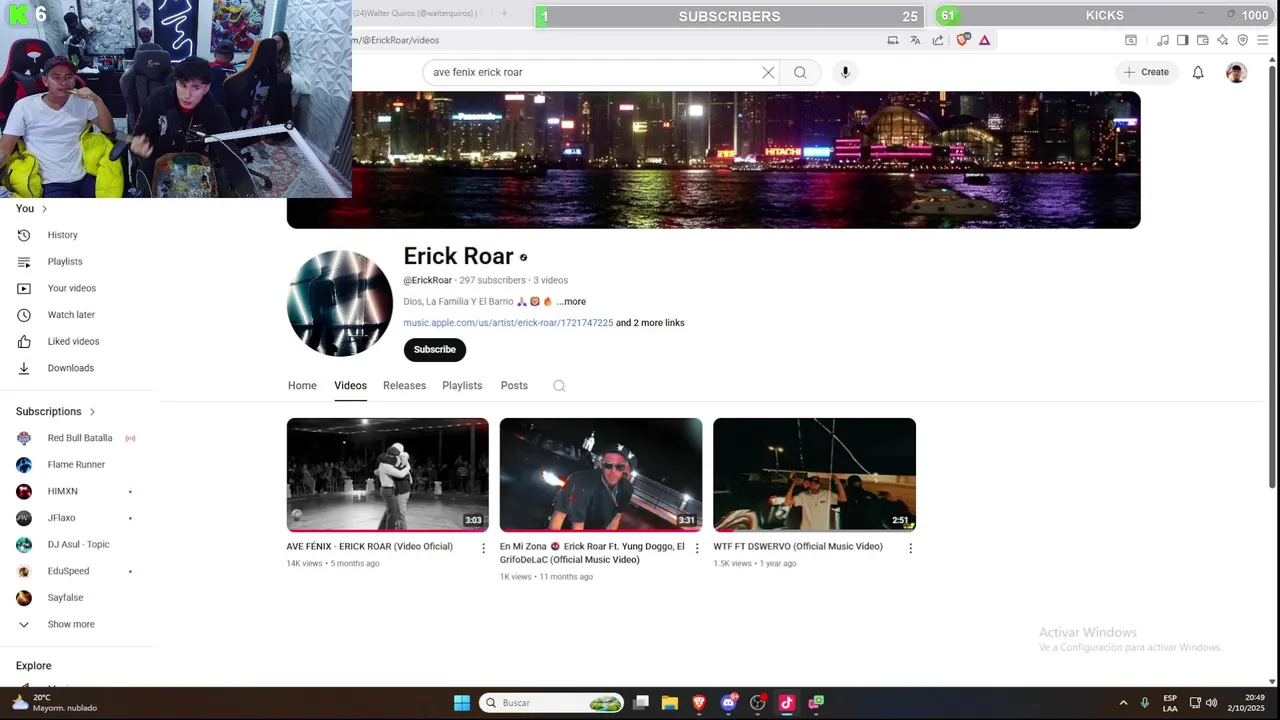Start voice search with microphone
Image resolution: width=1280 pixels, height=720 pixels.
coord(845,72)
